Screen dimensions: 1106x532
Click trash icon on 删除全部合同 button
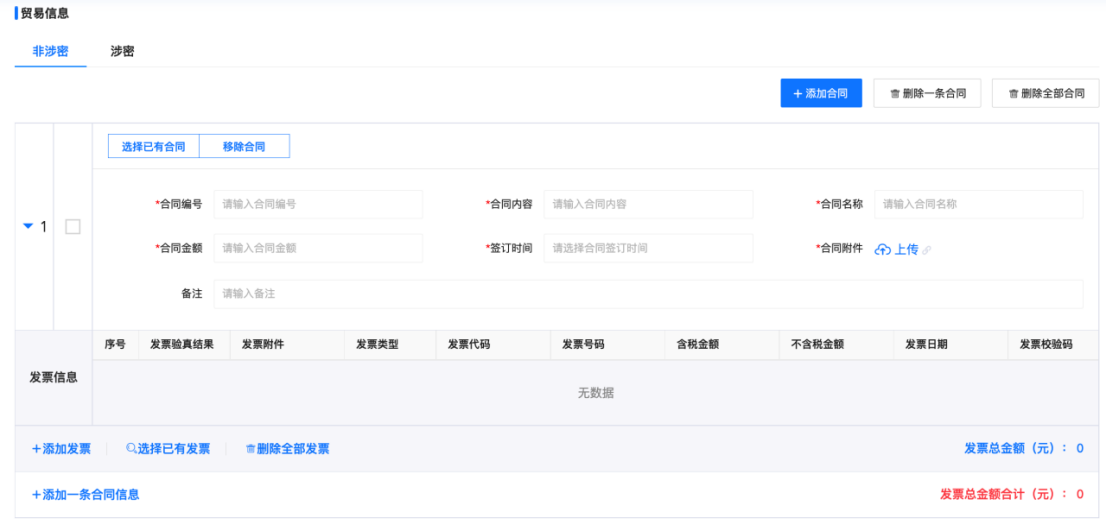[1013, 94]
